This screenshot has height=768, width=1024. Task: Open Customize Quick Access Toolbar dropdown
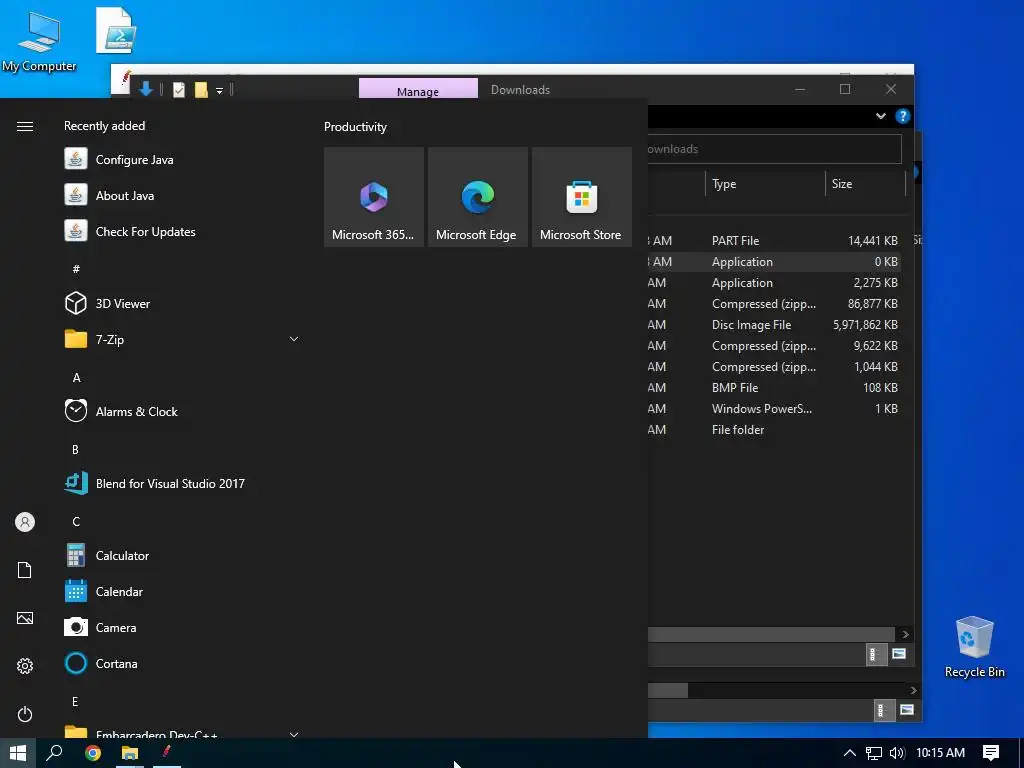tap(219, 90)
